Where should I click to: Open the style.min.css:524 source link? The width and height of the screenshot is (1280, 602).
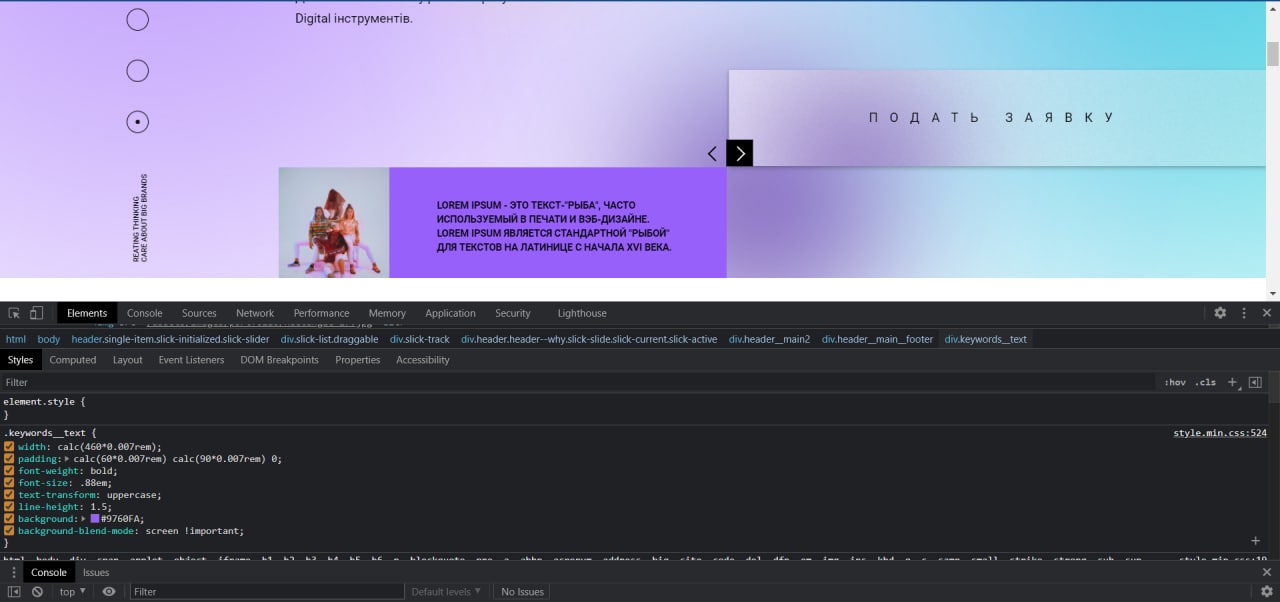[x=1219, y=434]
